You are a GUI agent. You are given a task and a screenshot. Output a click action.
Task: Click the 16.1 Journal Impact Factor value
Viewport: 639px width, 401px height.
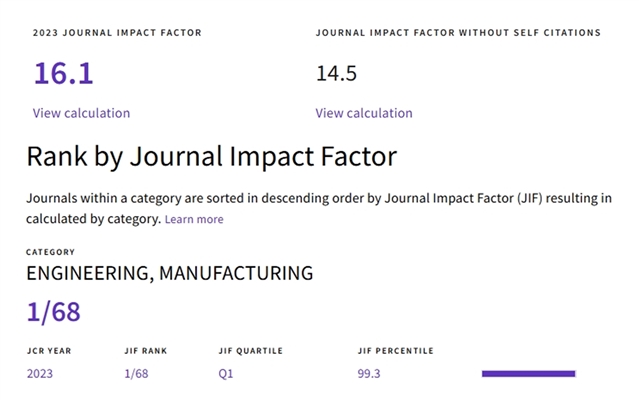point(64,73)
